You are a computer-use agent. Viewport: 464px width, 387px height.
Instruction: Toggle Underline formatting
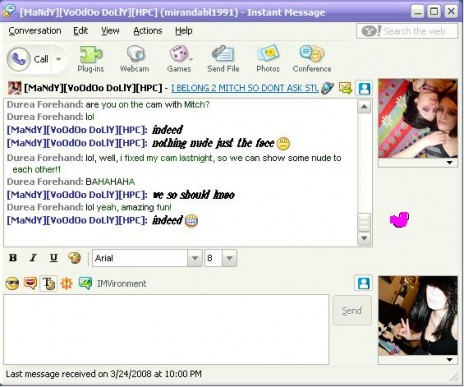[x=53, y=258]
